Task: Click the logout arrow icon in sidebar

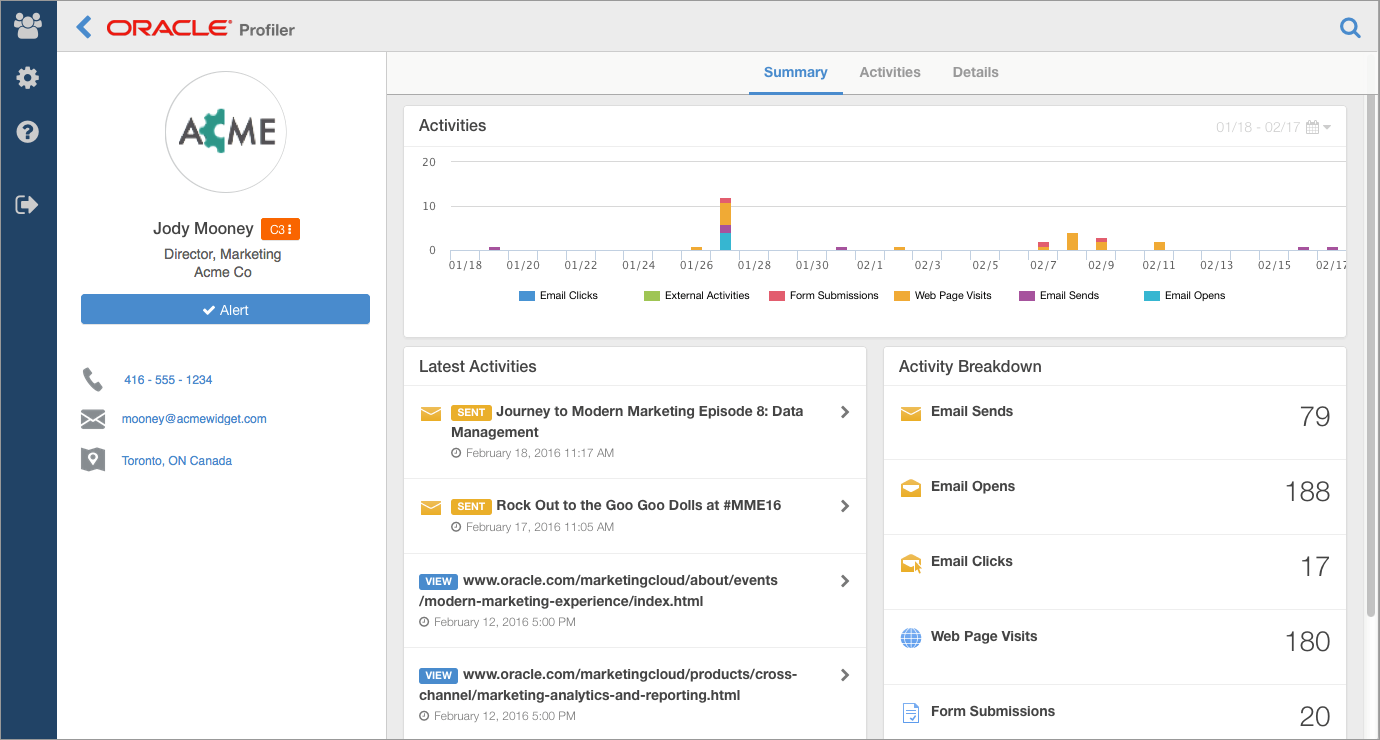Action: [28, 205]
